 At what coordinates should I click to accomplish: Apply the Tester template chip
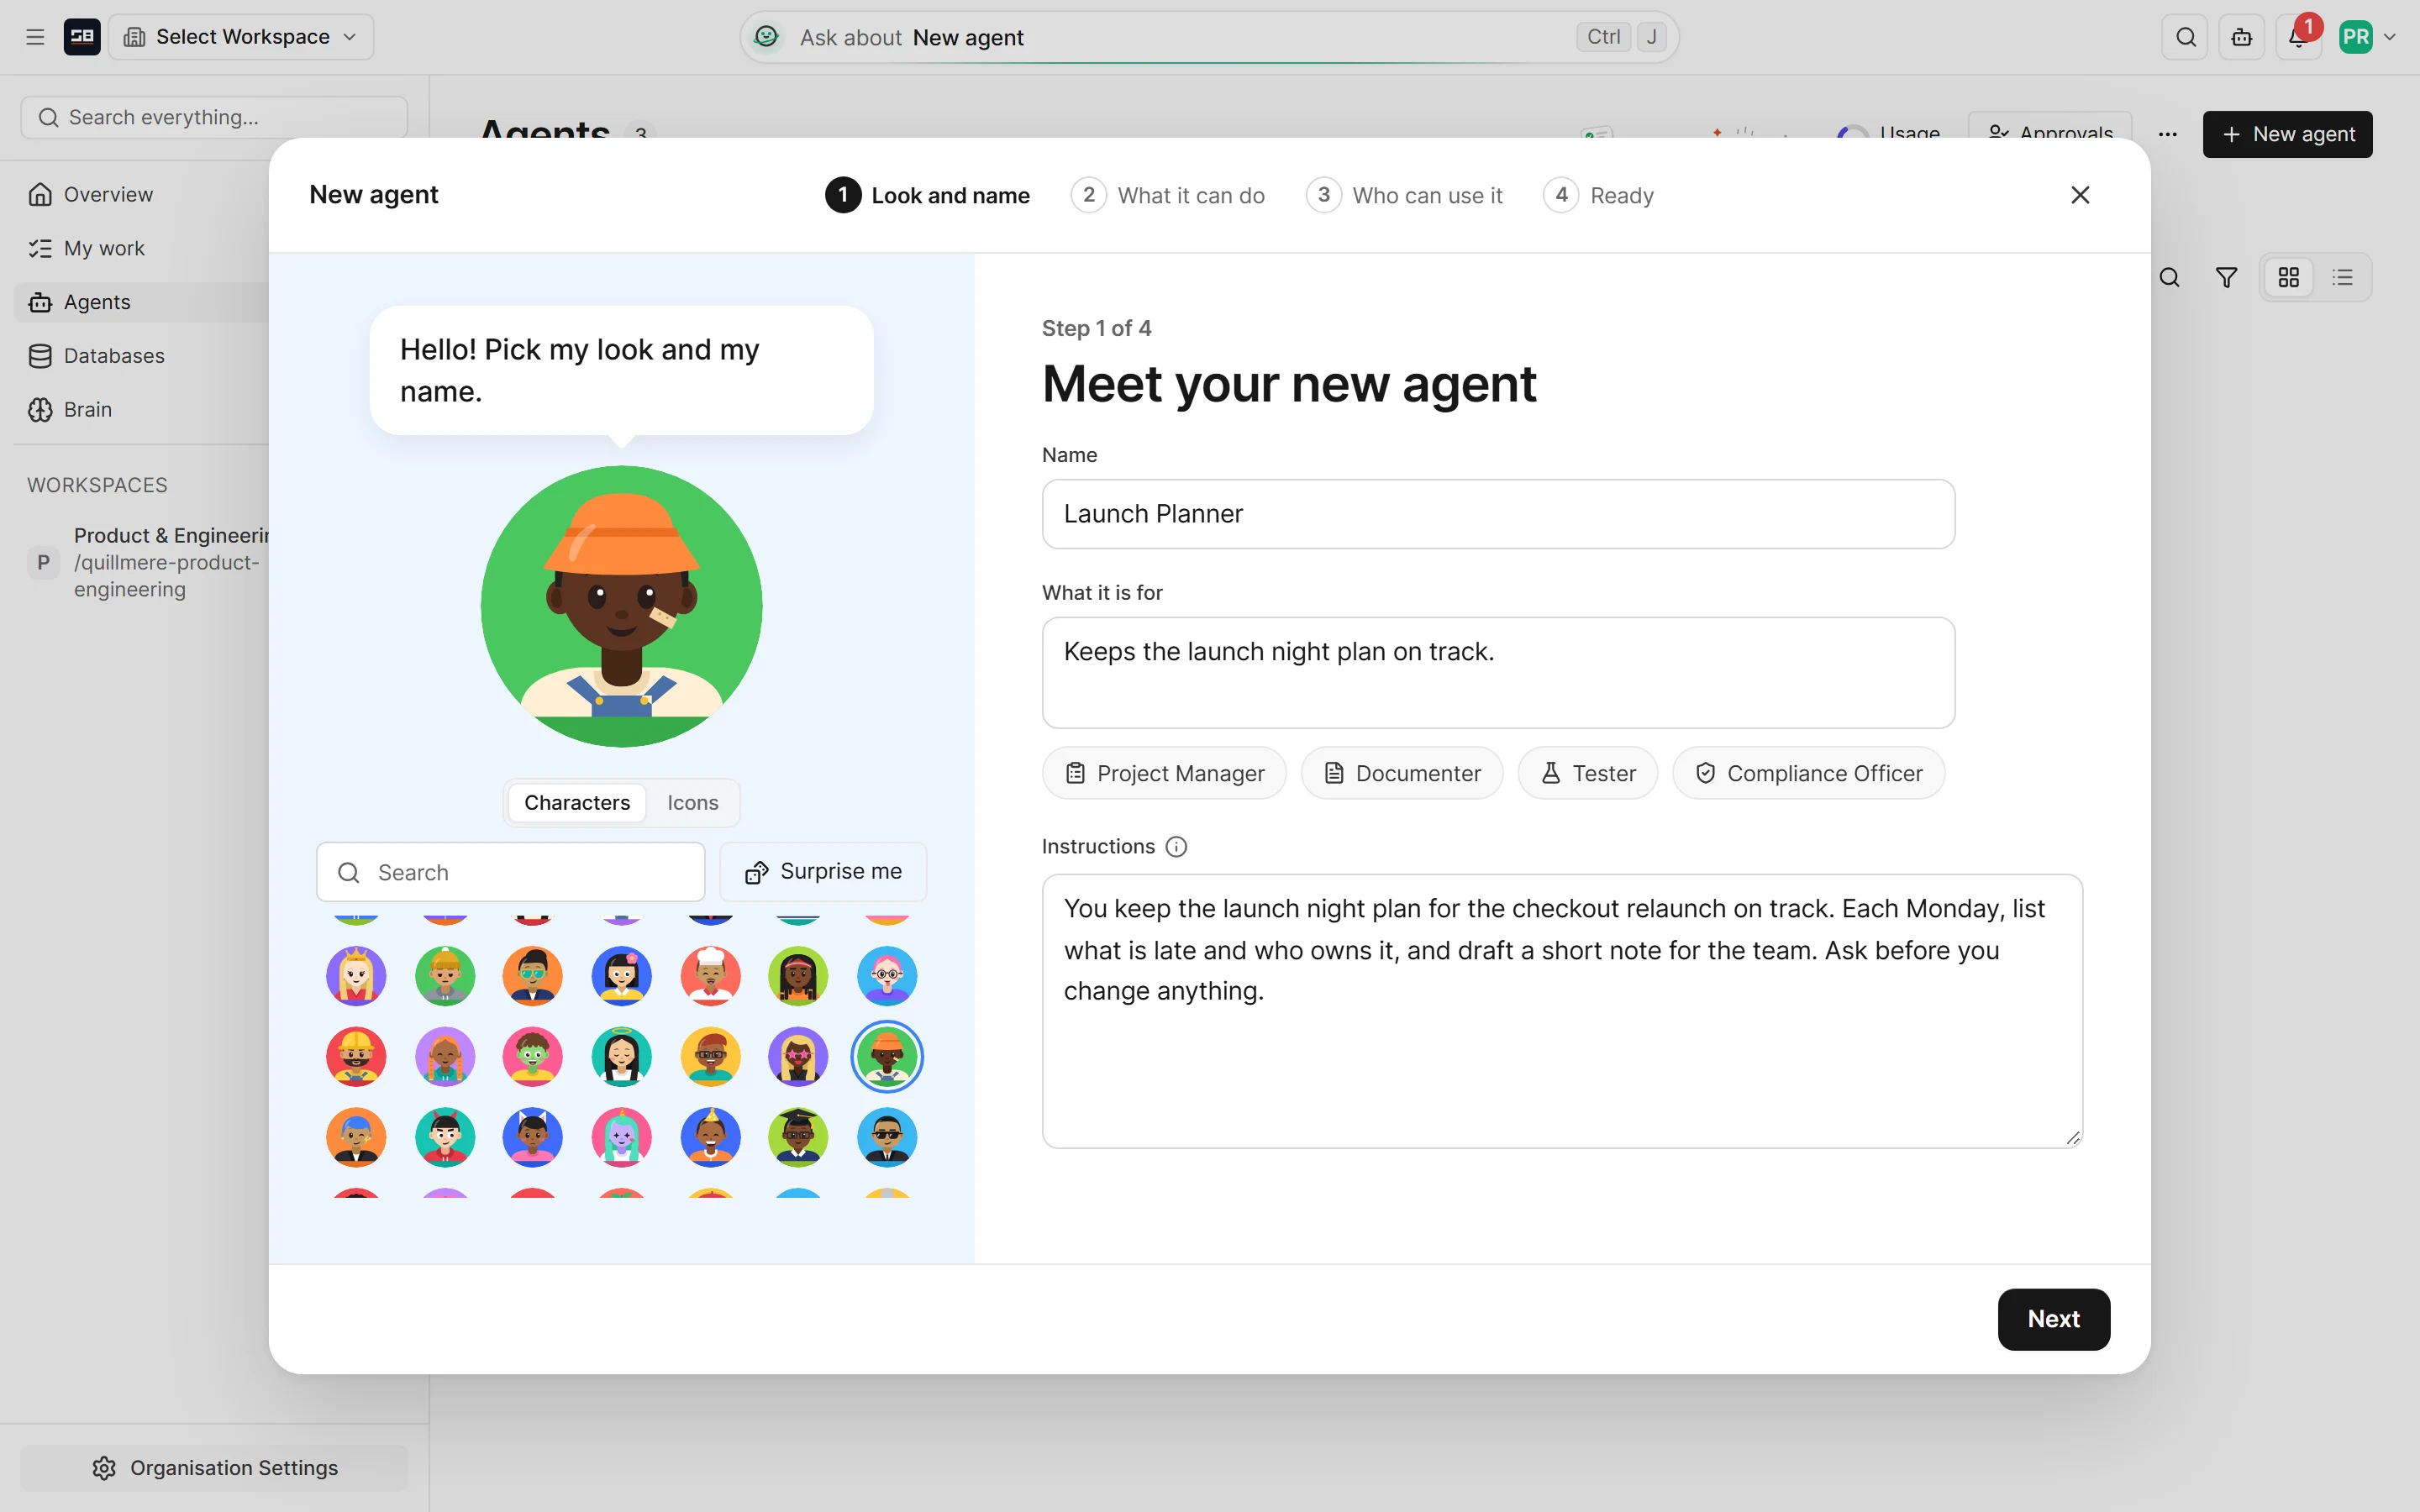tap(1587, 773)
